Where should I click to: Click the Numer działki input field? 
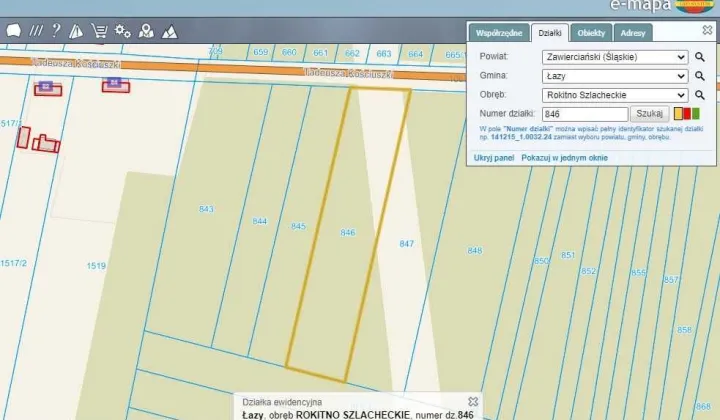(x=578, y=114)
